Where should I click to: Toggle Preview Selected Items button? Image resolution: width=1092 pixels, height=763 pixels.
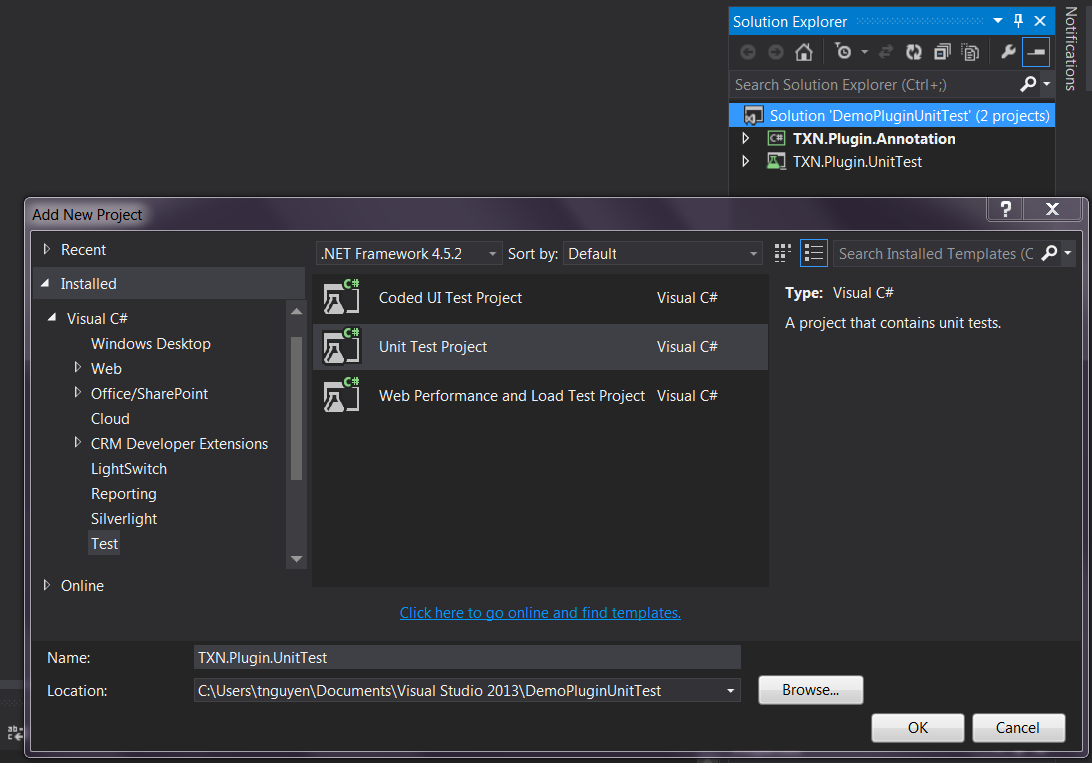[1036, 52]
